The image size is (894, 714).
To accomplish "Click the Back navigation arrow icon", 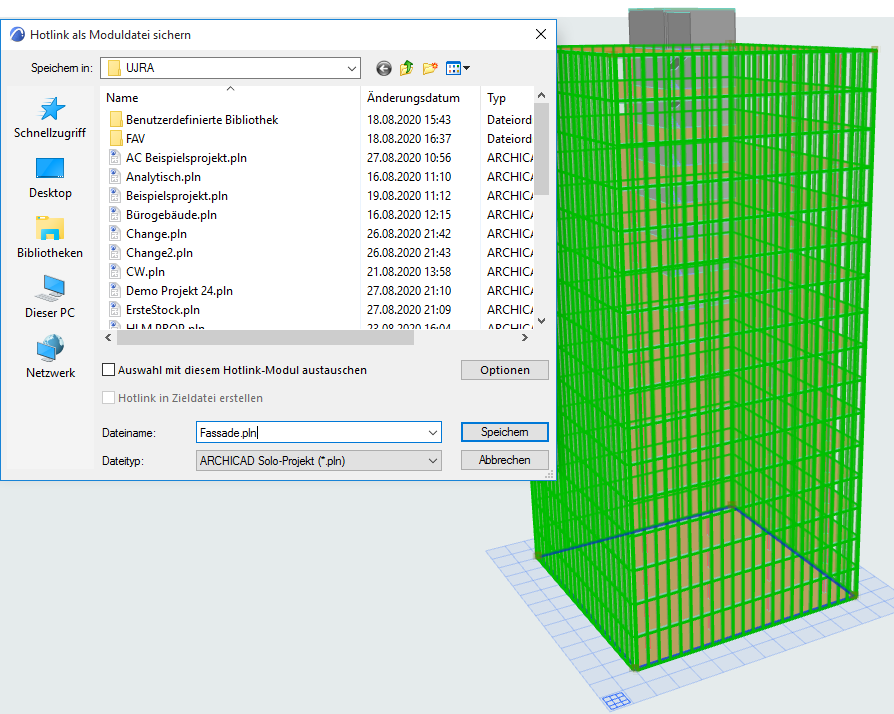I will coord(383,68).
